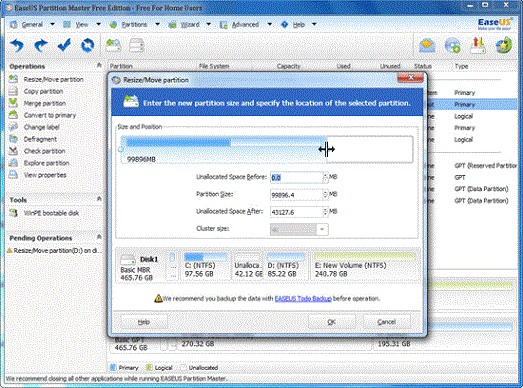Click the partition resize slider handle
Viewport: 523px width, 388px height.
click(x=327, y=149)
